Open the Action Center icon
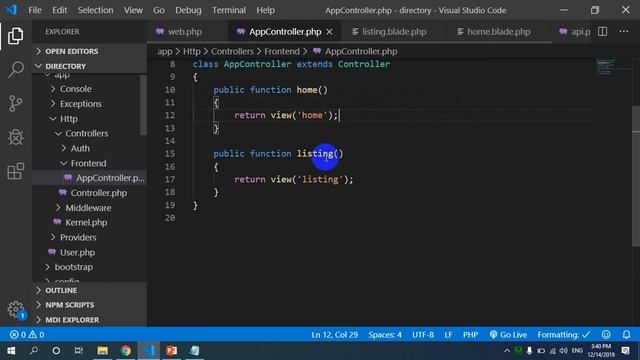Screen dimensions: 640x360 [x=625, y=351]
